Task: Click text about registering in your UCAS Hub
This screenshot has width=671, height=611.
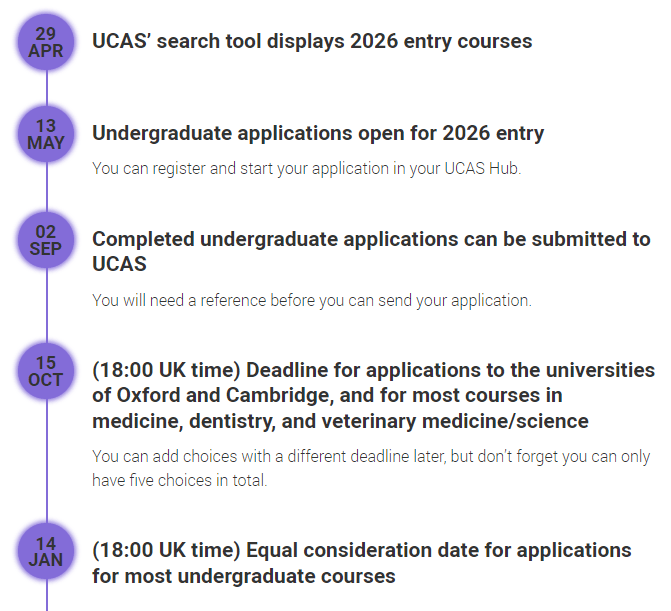Action: point(306,169)
